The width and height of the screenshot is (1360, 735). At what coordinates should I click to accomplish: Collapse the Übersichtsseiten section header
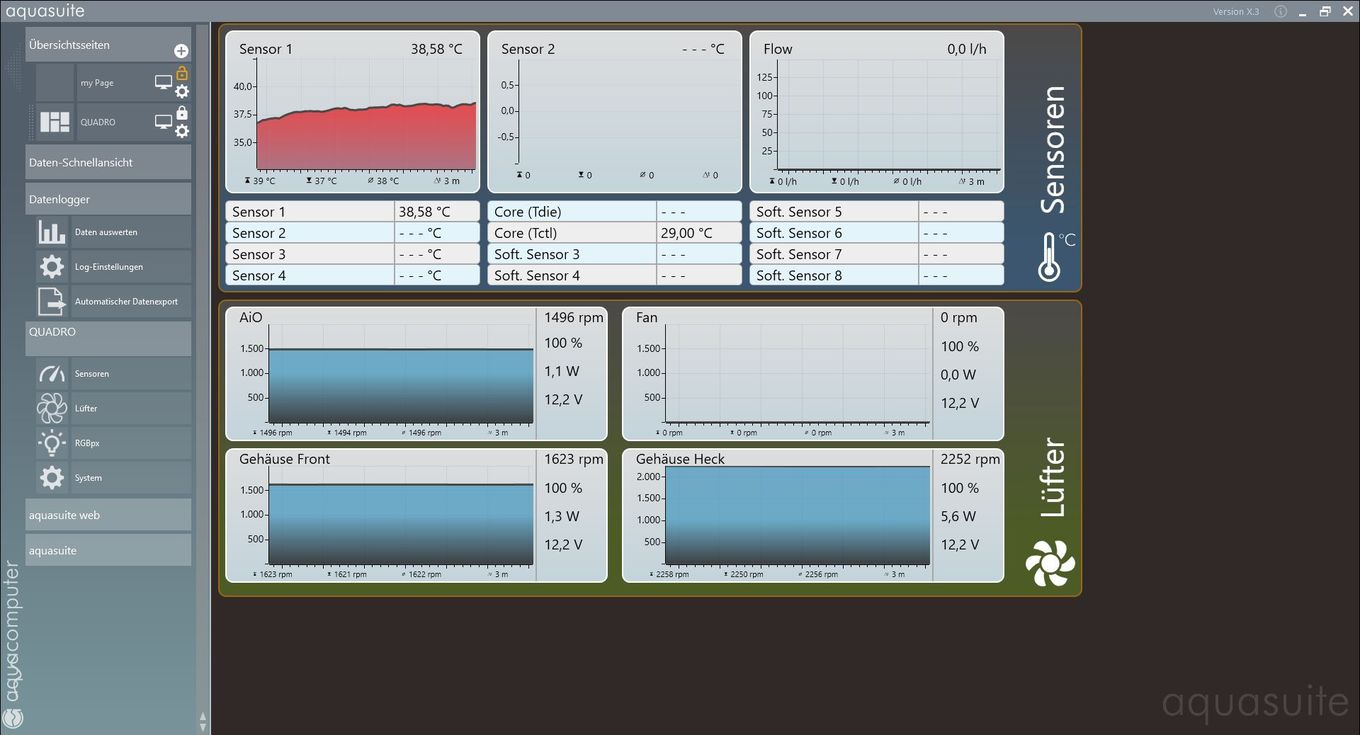(108, 45)
